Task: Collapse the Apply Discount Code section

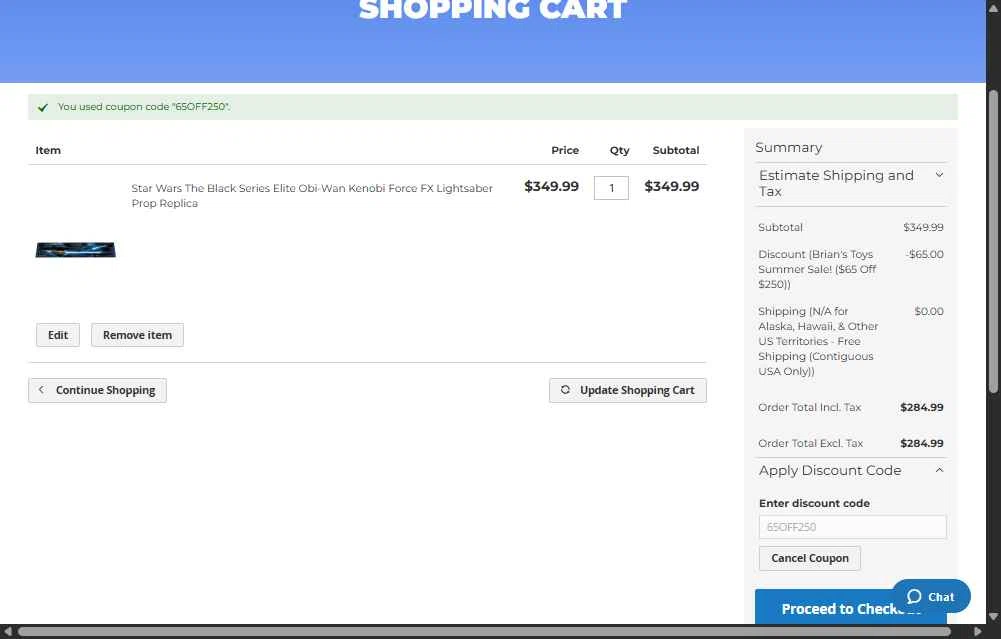Action: (x=852, y=470)
